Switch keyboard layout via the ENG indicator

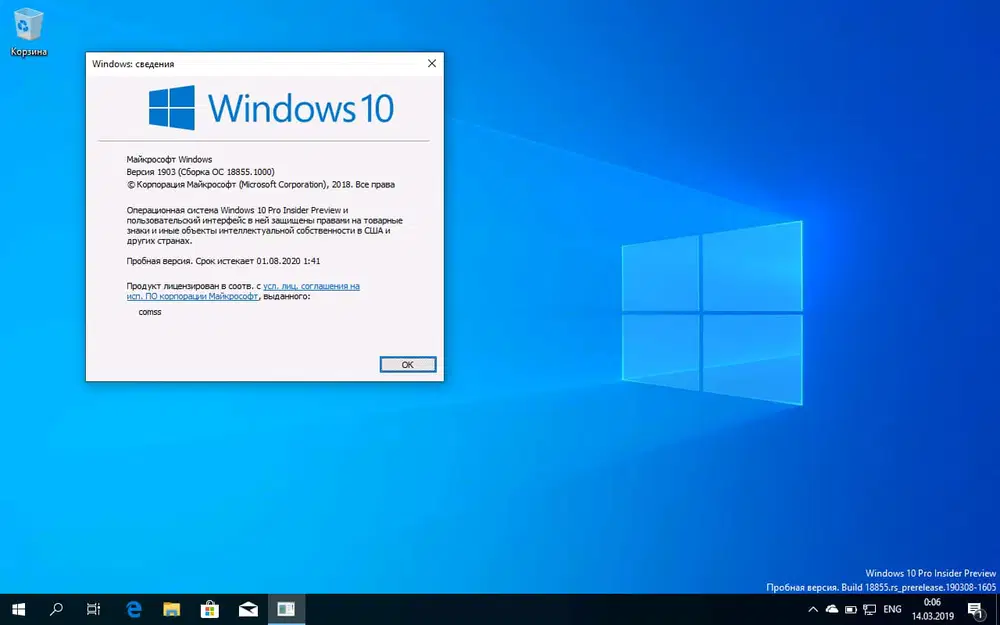892,609
